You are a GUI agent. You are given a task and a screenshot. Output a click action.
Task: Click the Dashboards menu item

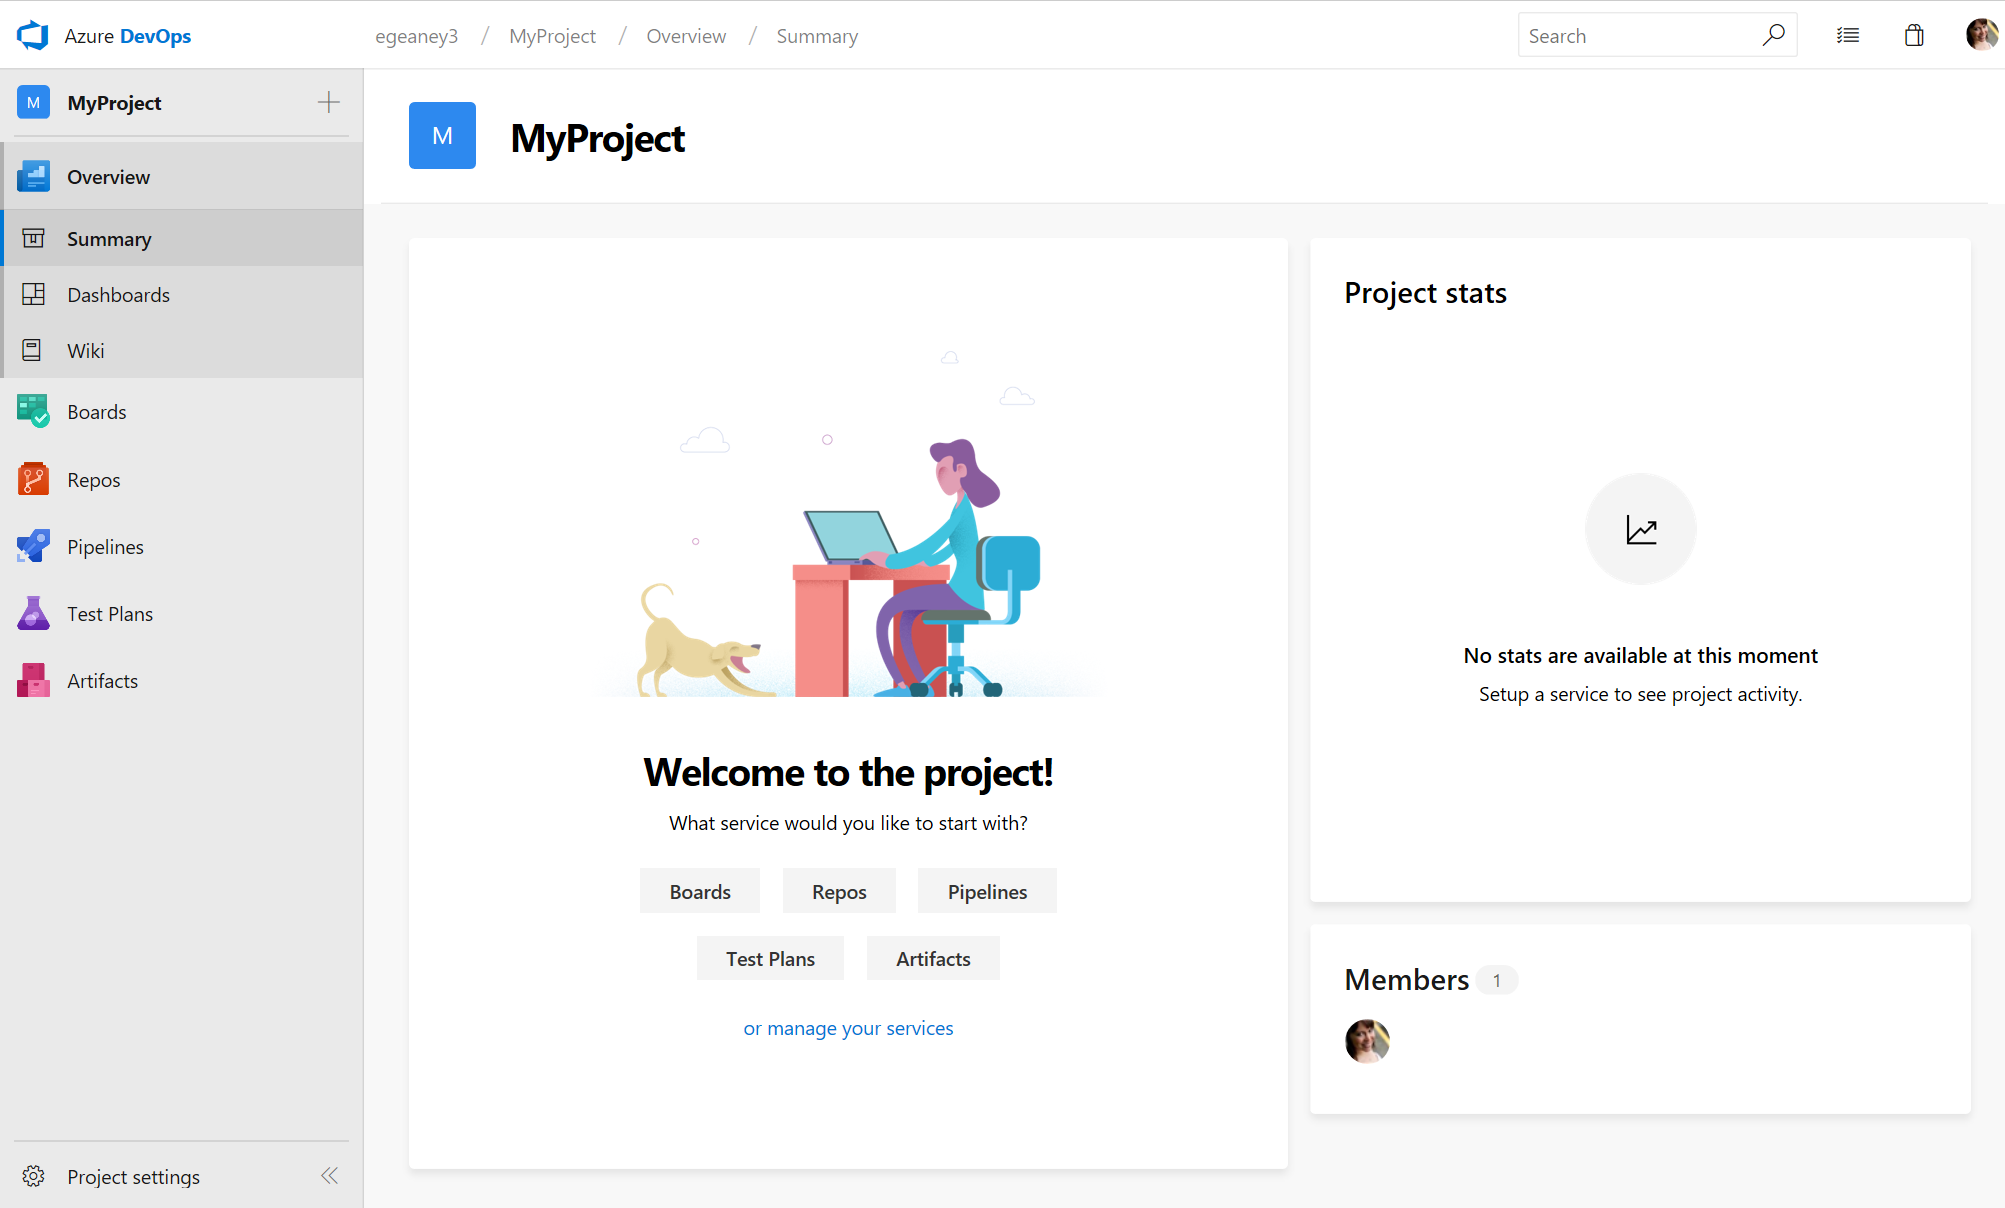point(119,294)
